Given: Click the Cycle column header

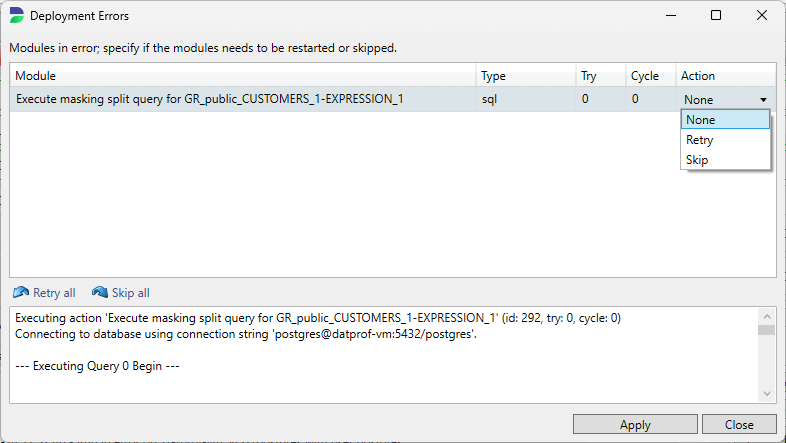Looking at the screenshot, I should coord(650,76).
